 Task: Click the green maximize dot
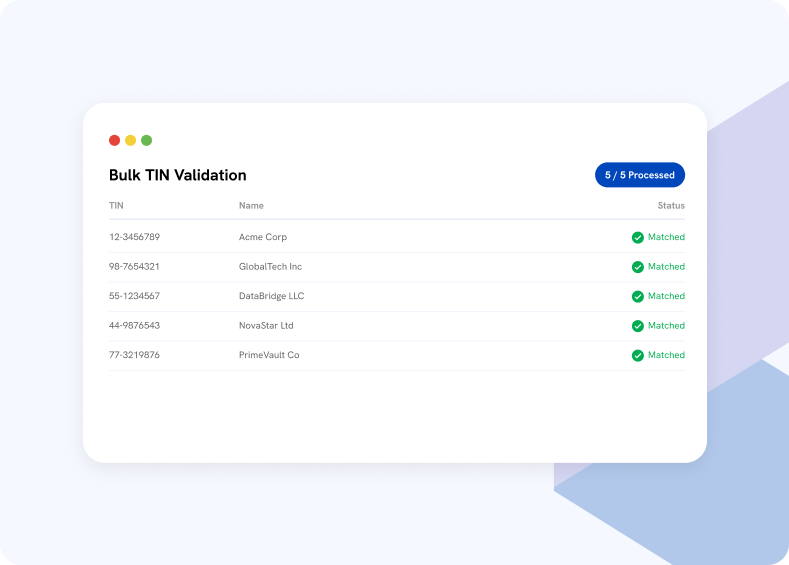pos(146,140)
